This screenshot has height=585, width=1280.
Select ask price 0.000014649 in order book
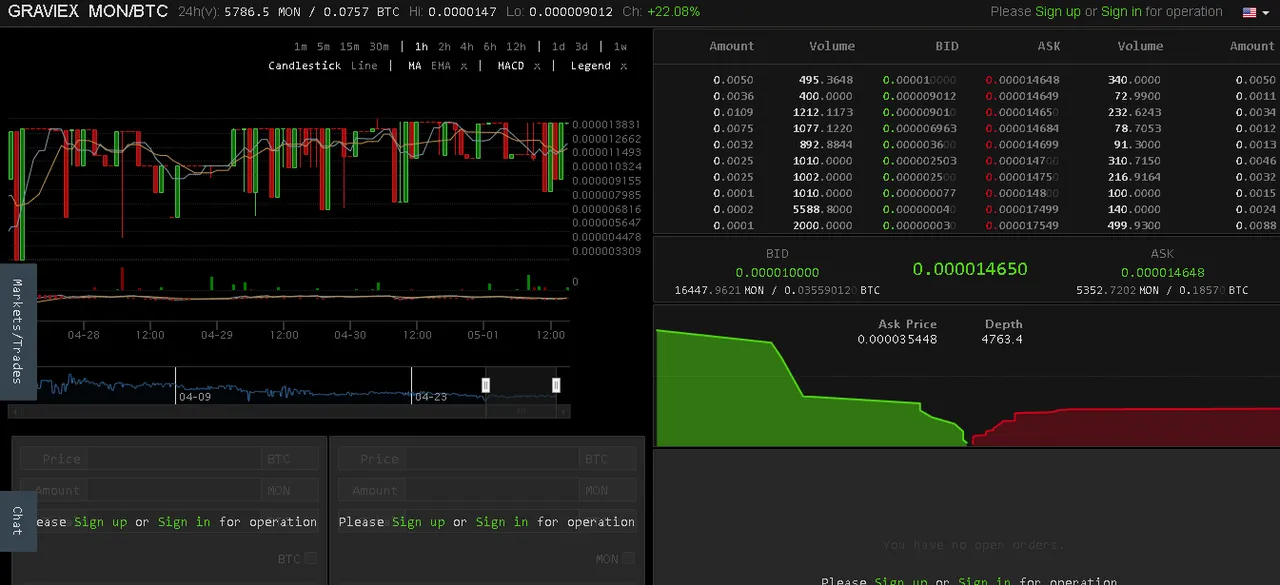pos(1022,96)
